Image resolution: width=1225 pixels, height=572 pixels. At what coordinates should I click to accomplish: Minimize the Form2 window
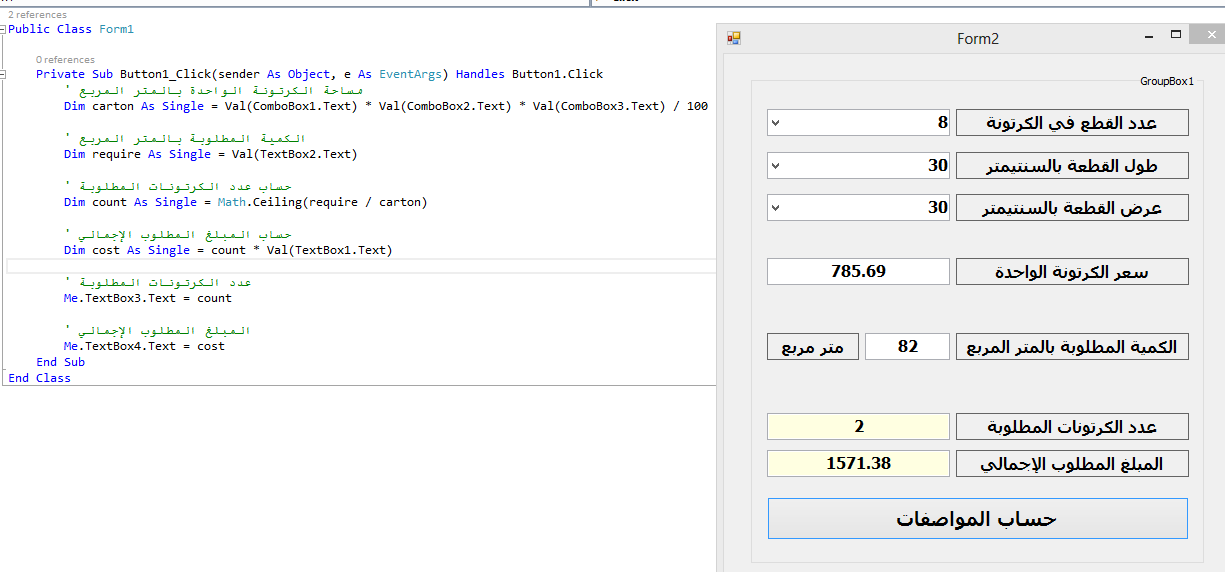coord(1147,36)
